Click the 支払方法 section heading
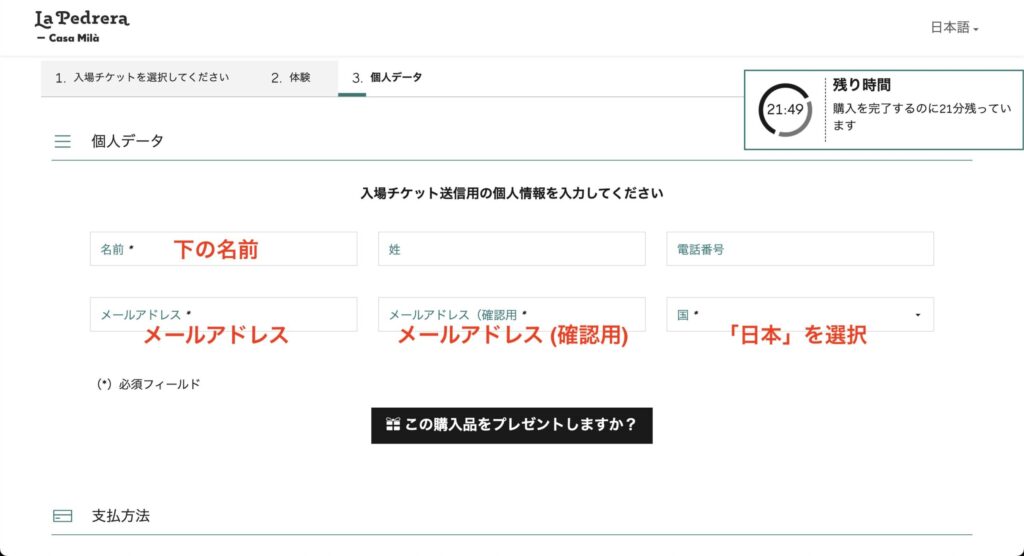The image size is (1024, 556). tap(121, 516)
